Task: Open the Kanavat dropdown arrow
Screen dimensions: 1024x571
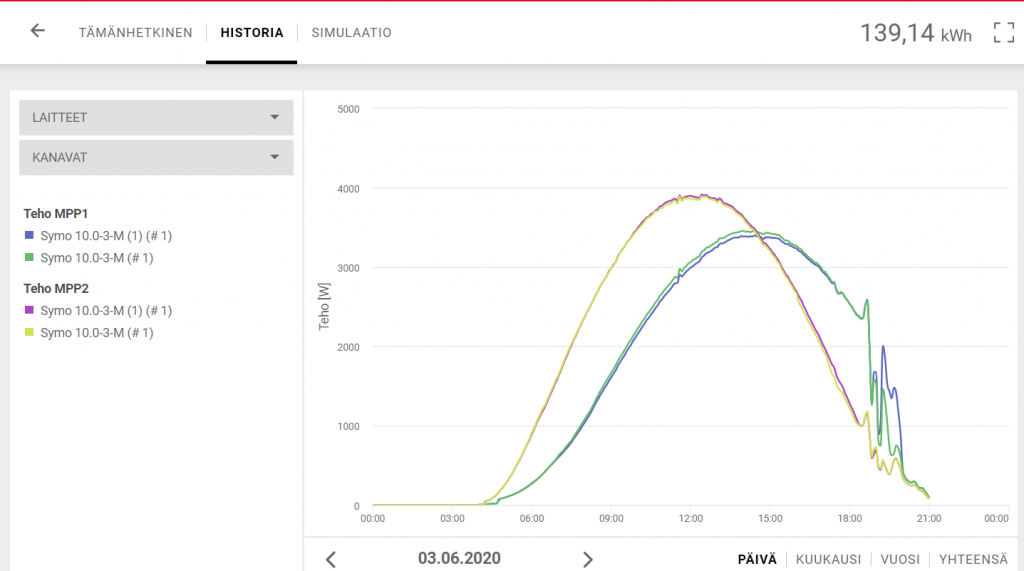Action: [274, 157]
